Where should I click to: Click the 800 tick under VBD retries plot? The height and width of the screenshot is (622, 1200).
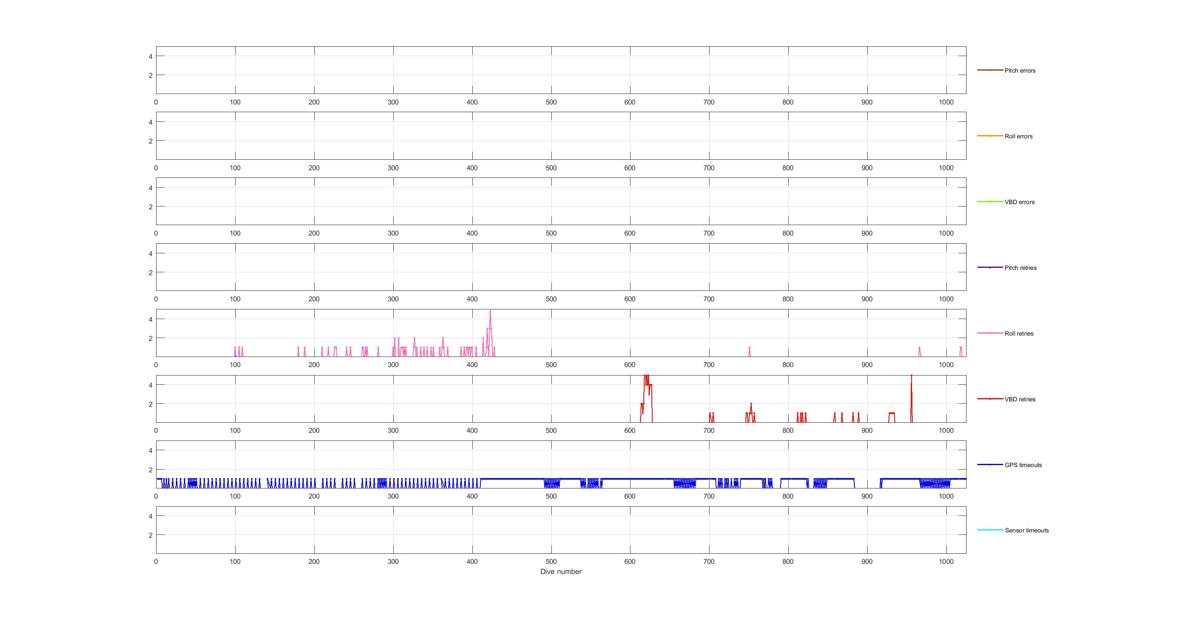click(788, 430)
